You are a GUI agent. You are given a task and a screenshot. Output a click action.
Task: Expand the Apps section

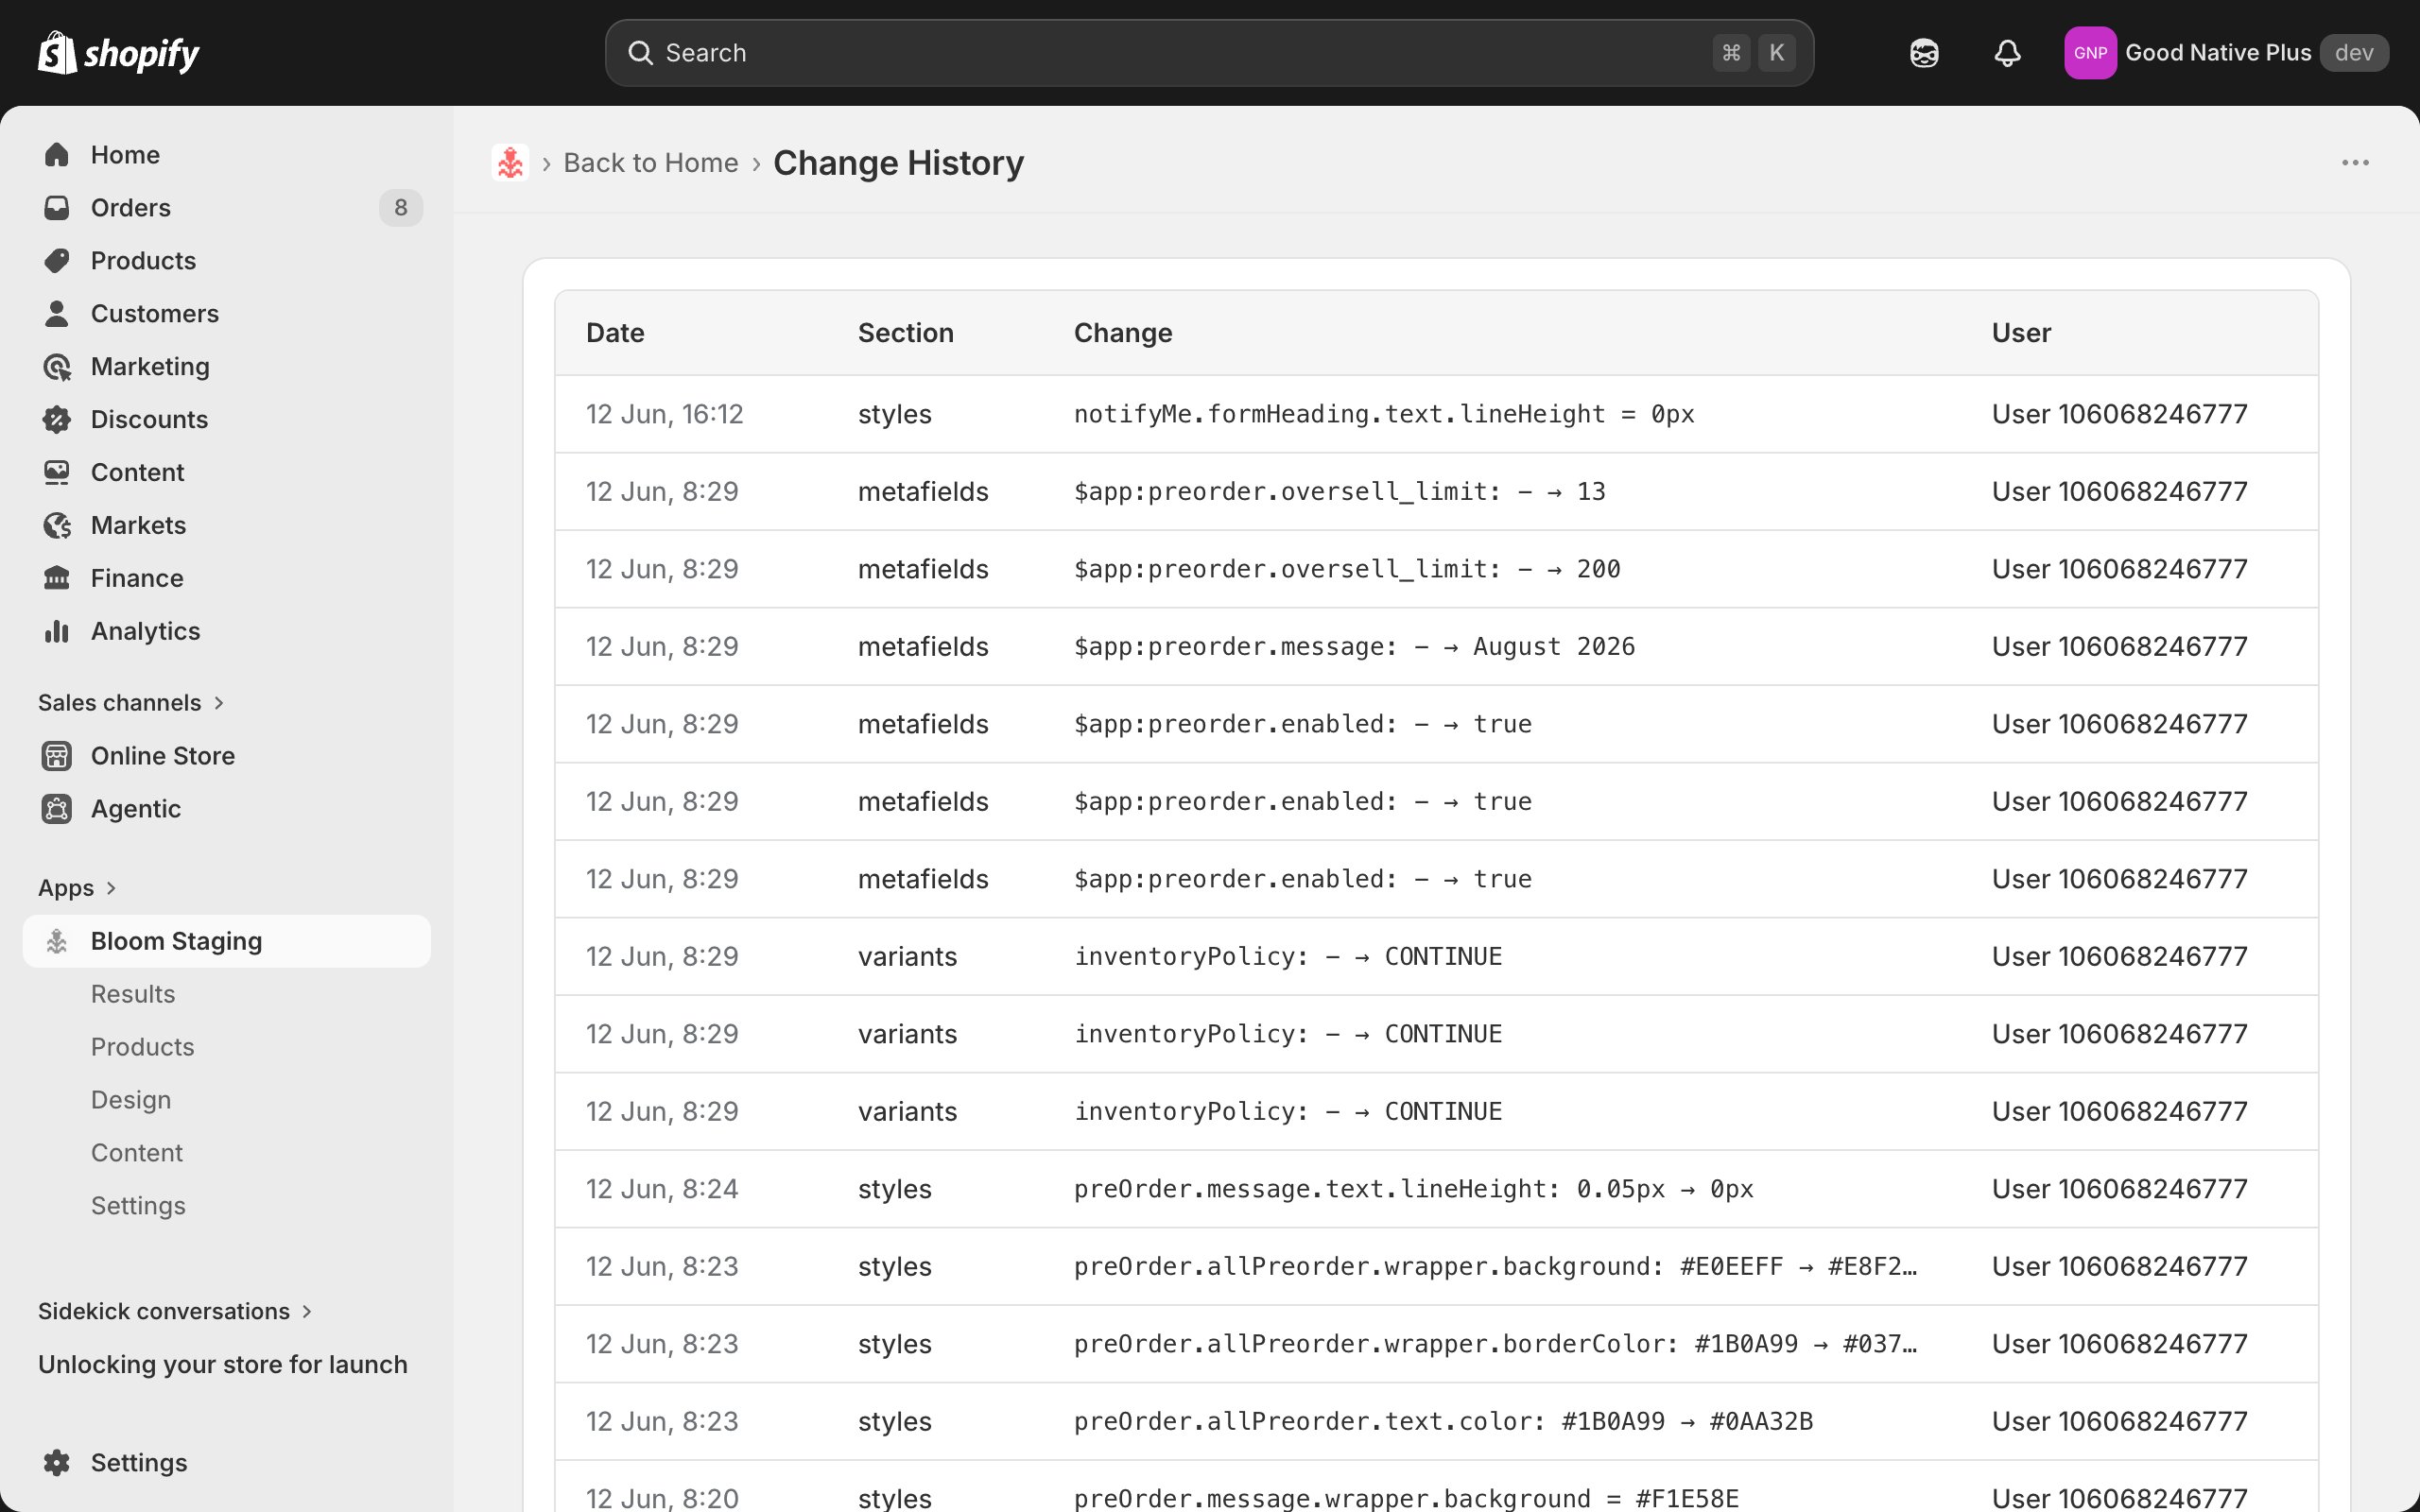pyautogui.click(x=78, y=888)
